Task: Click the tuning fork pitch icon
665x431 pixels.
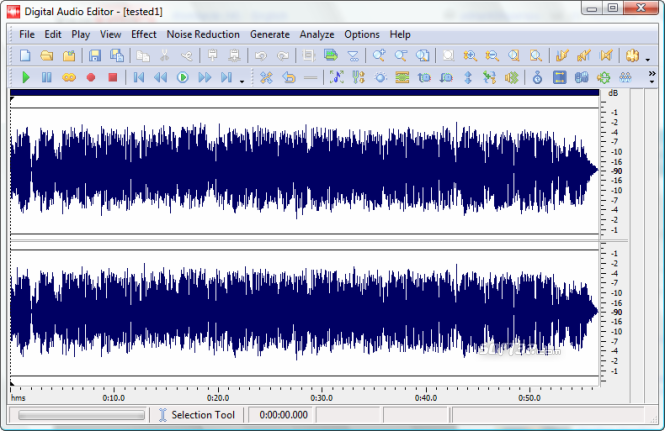Action: coord(358,77)
